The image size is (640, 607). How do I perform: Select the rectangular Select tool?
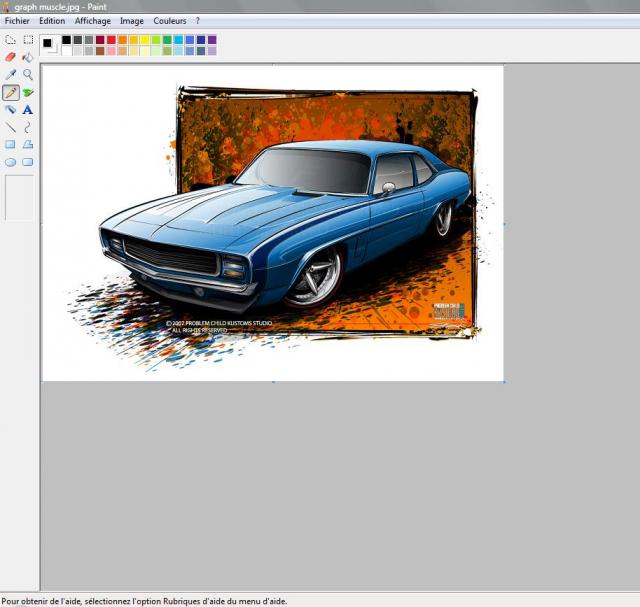pyautogui.click(x=28, y=40)
